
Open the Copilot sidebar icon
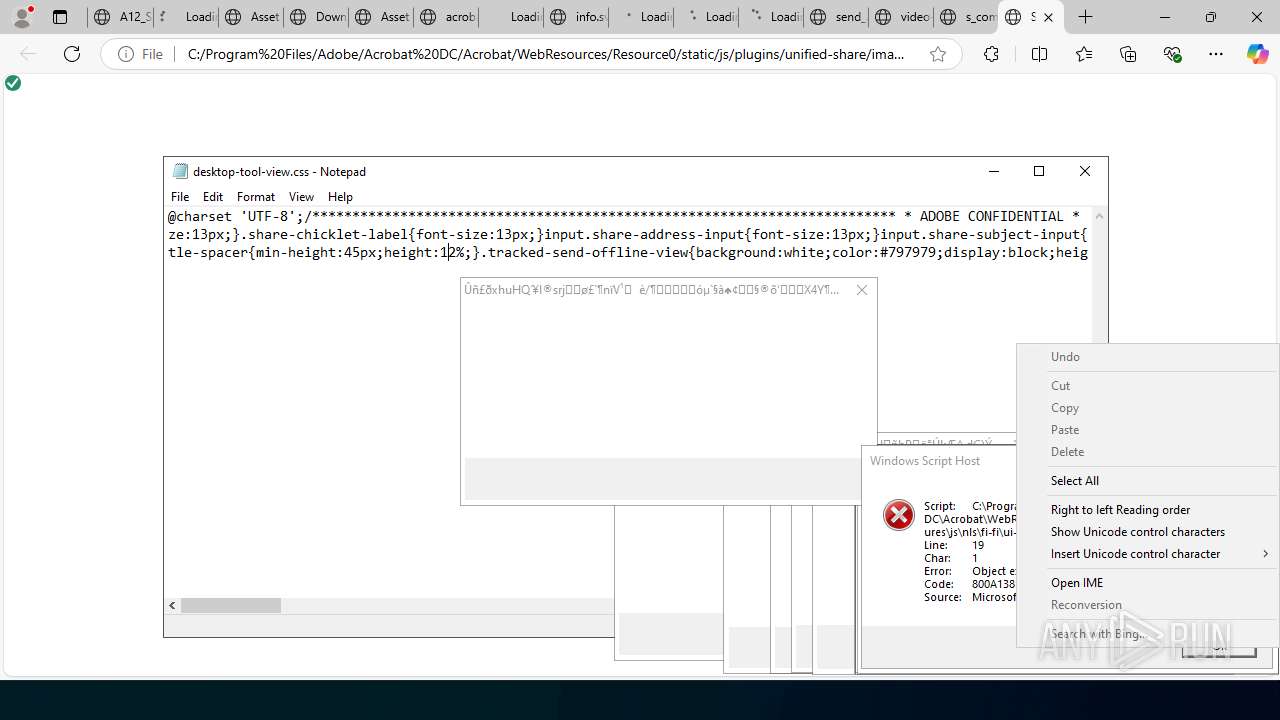pyautogui.click(x=1257, y=54)
